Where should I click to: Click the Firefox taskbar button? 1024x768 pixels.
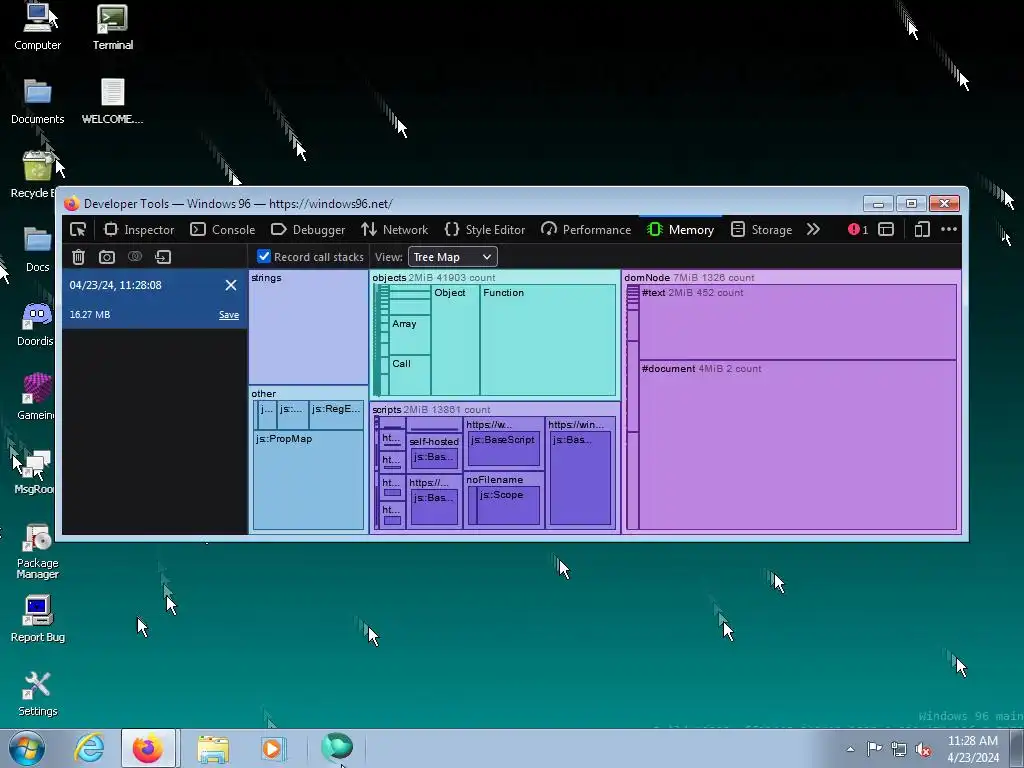tap(148, 748)
